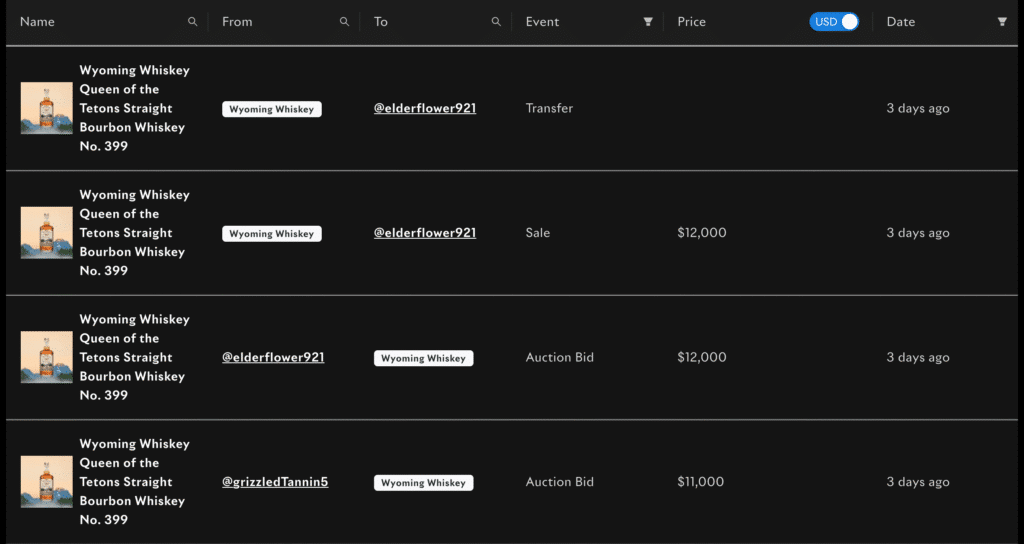Click the To column search icon
1024x544 pixels.
point(496,22)
